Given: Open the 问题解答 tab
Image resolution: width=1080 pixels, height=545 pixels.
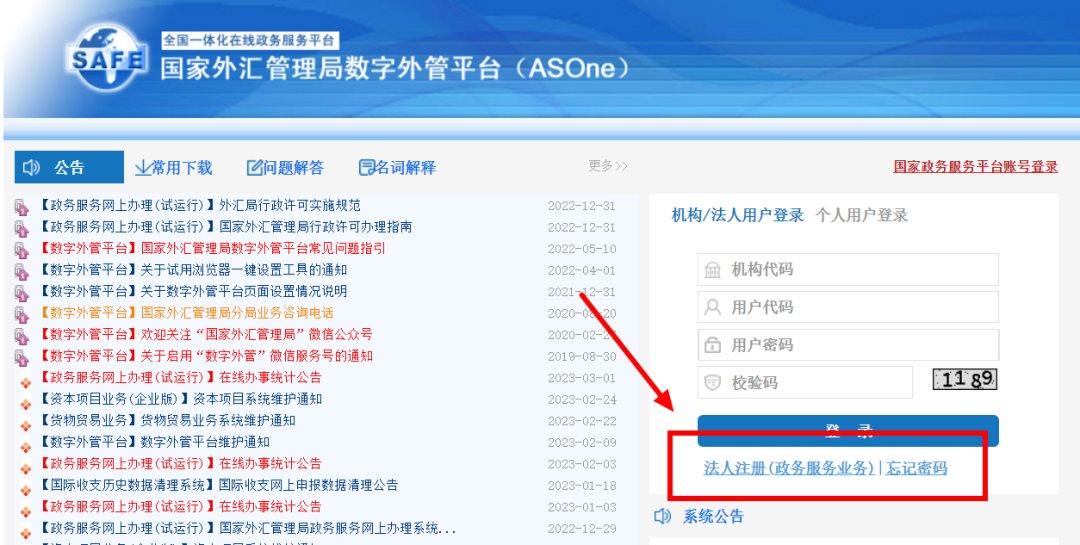Looking at the screenshot, I should click(x=285, y=167).
